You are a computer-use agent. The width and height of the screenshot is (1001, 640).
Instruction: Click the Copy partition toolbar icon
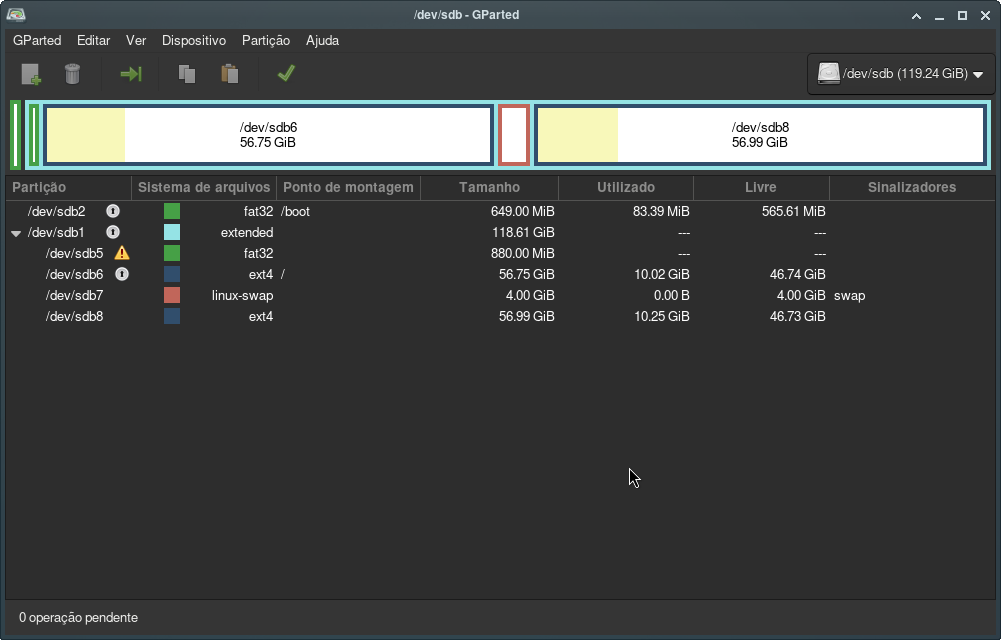click(x=186, y=74)
